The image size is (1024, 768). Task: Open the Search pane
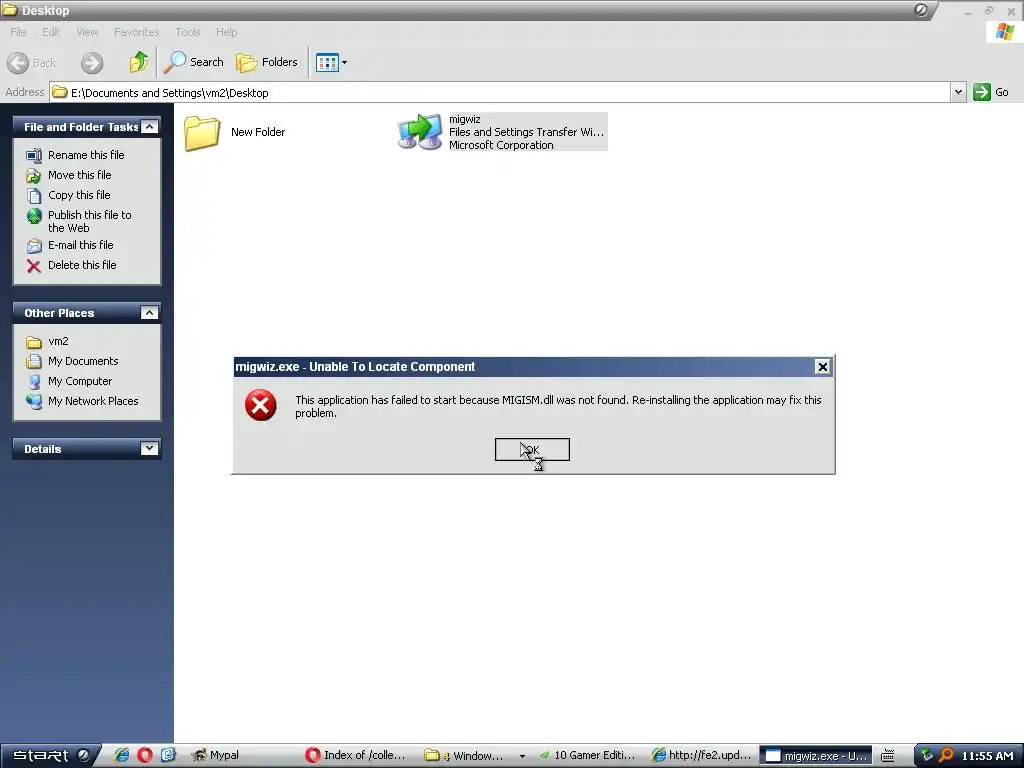point(193,62)
